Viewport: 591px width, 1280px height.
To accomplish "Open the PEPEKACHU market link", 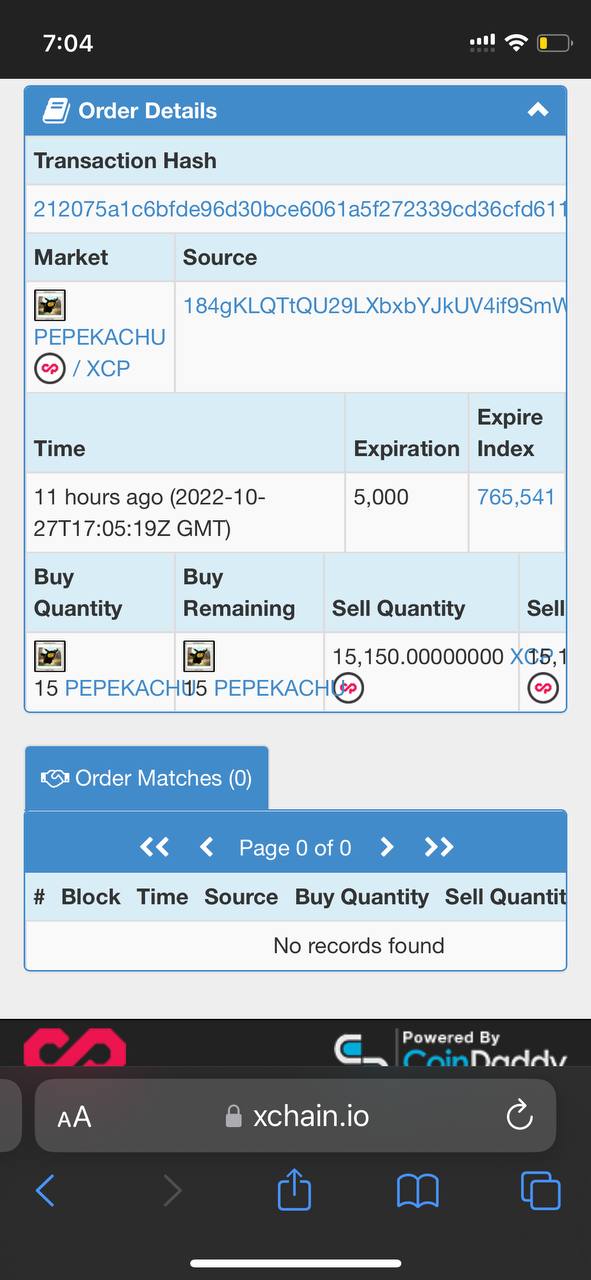I will click(x=100, y=337).
